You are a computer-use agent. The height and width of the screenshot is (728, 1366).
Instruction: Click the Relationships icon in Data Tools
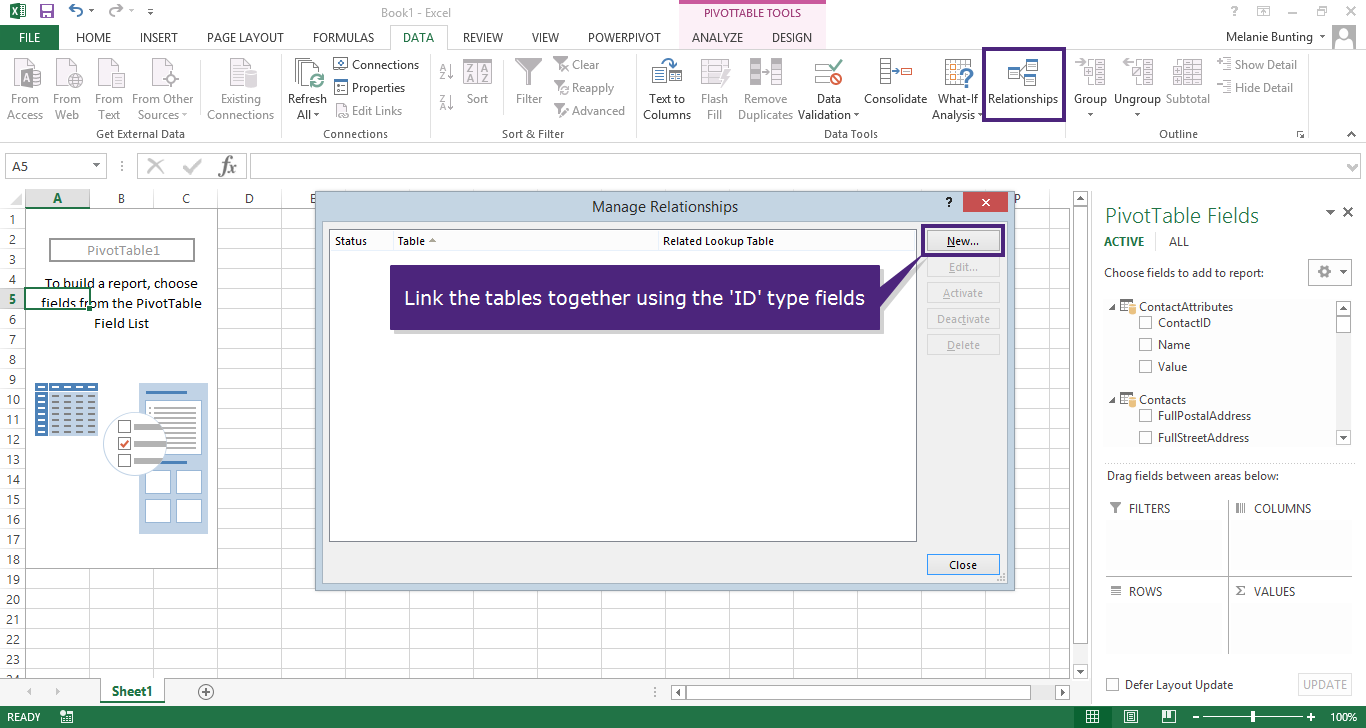(x=1022, y=76)
